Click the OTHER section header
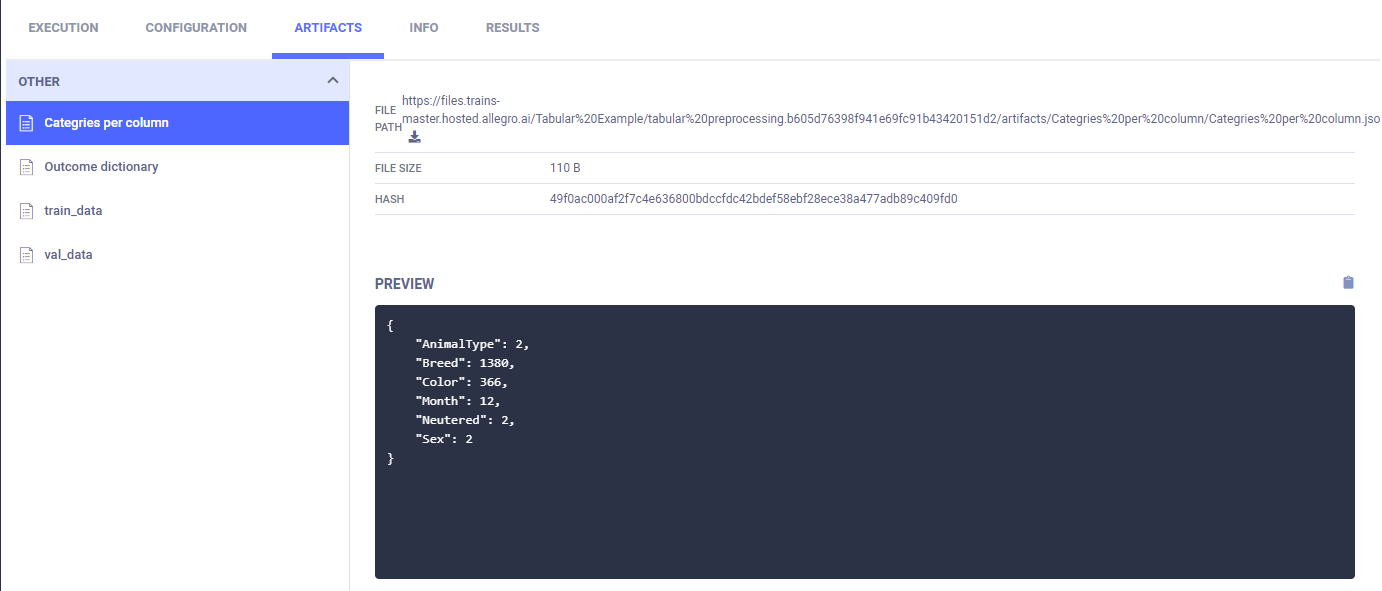1382x591 pixels. click(40, 82)
